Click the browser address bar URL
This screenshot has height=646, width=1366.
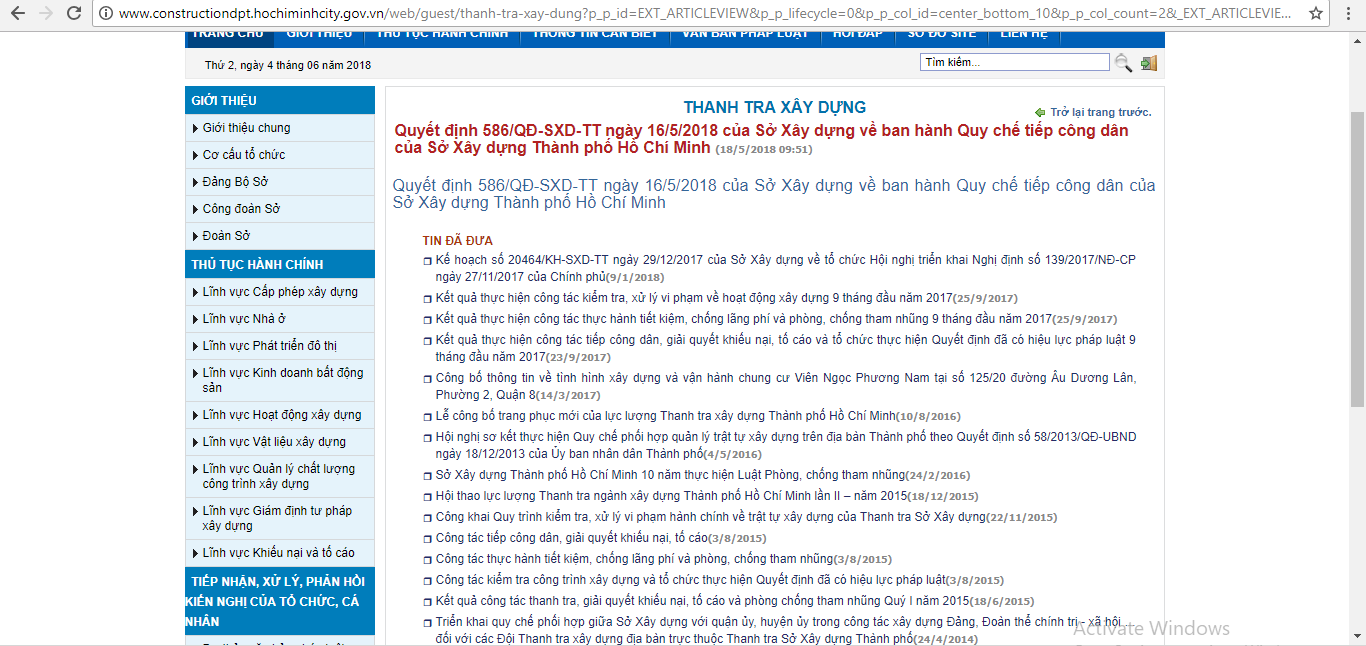(700, 13)
